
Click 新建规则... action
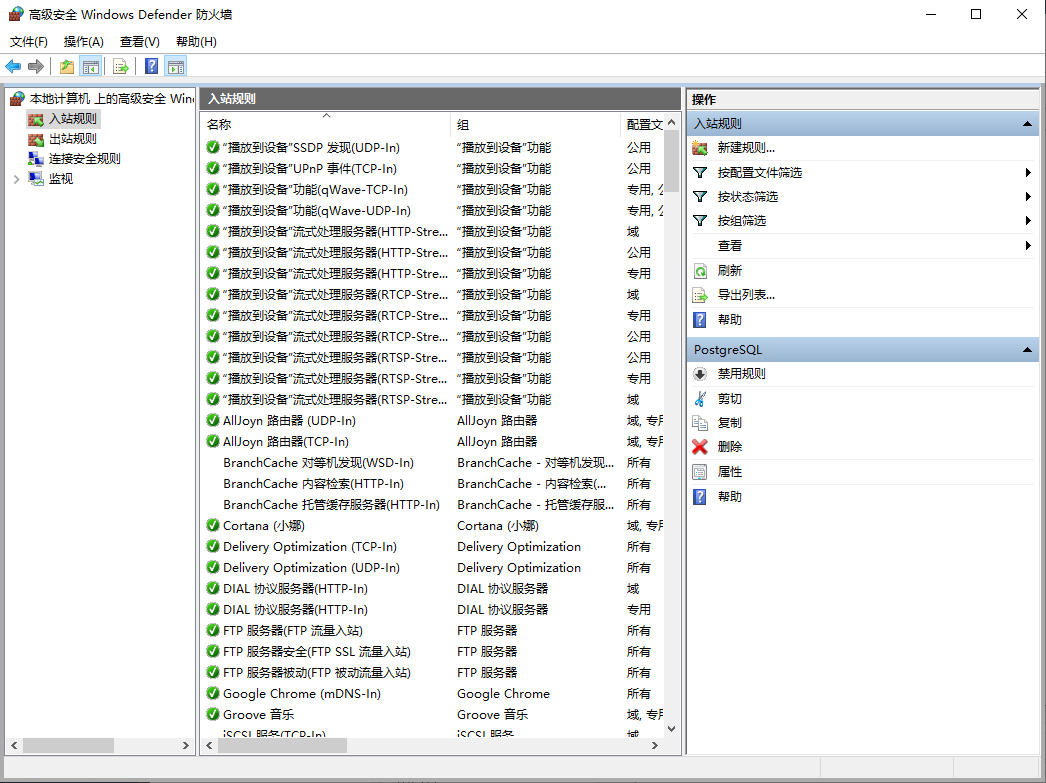click(746, 148)
